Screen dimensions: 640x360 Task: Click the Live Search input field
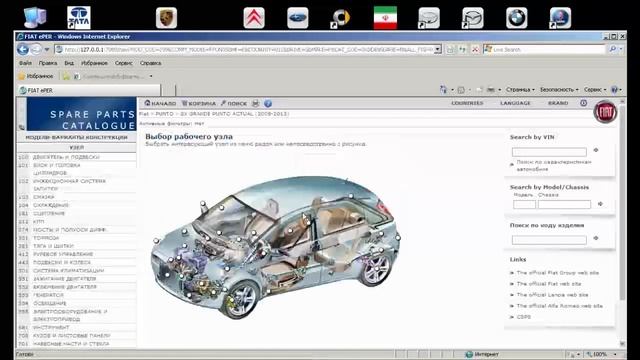[548, 49]
